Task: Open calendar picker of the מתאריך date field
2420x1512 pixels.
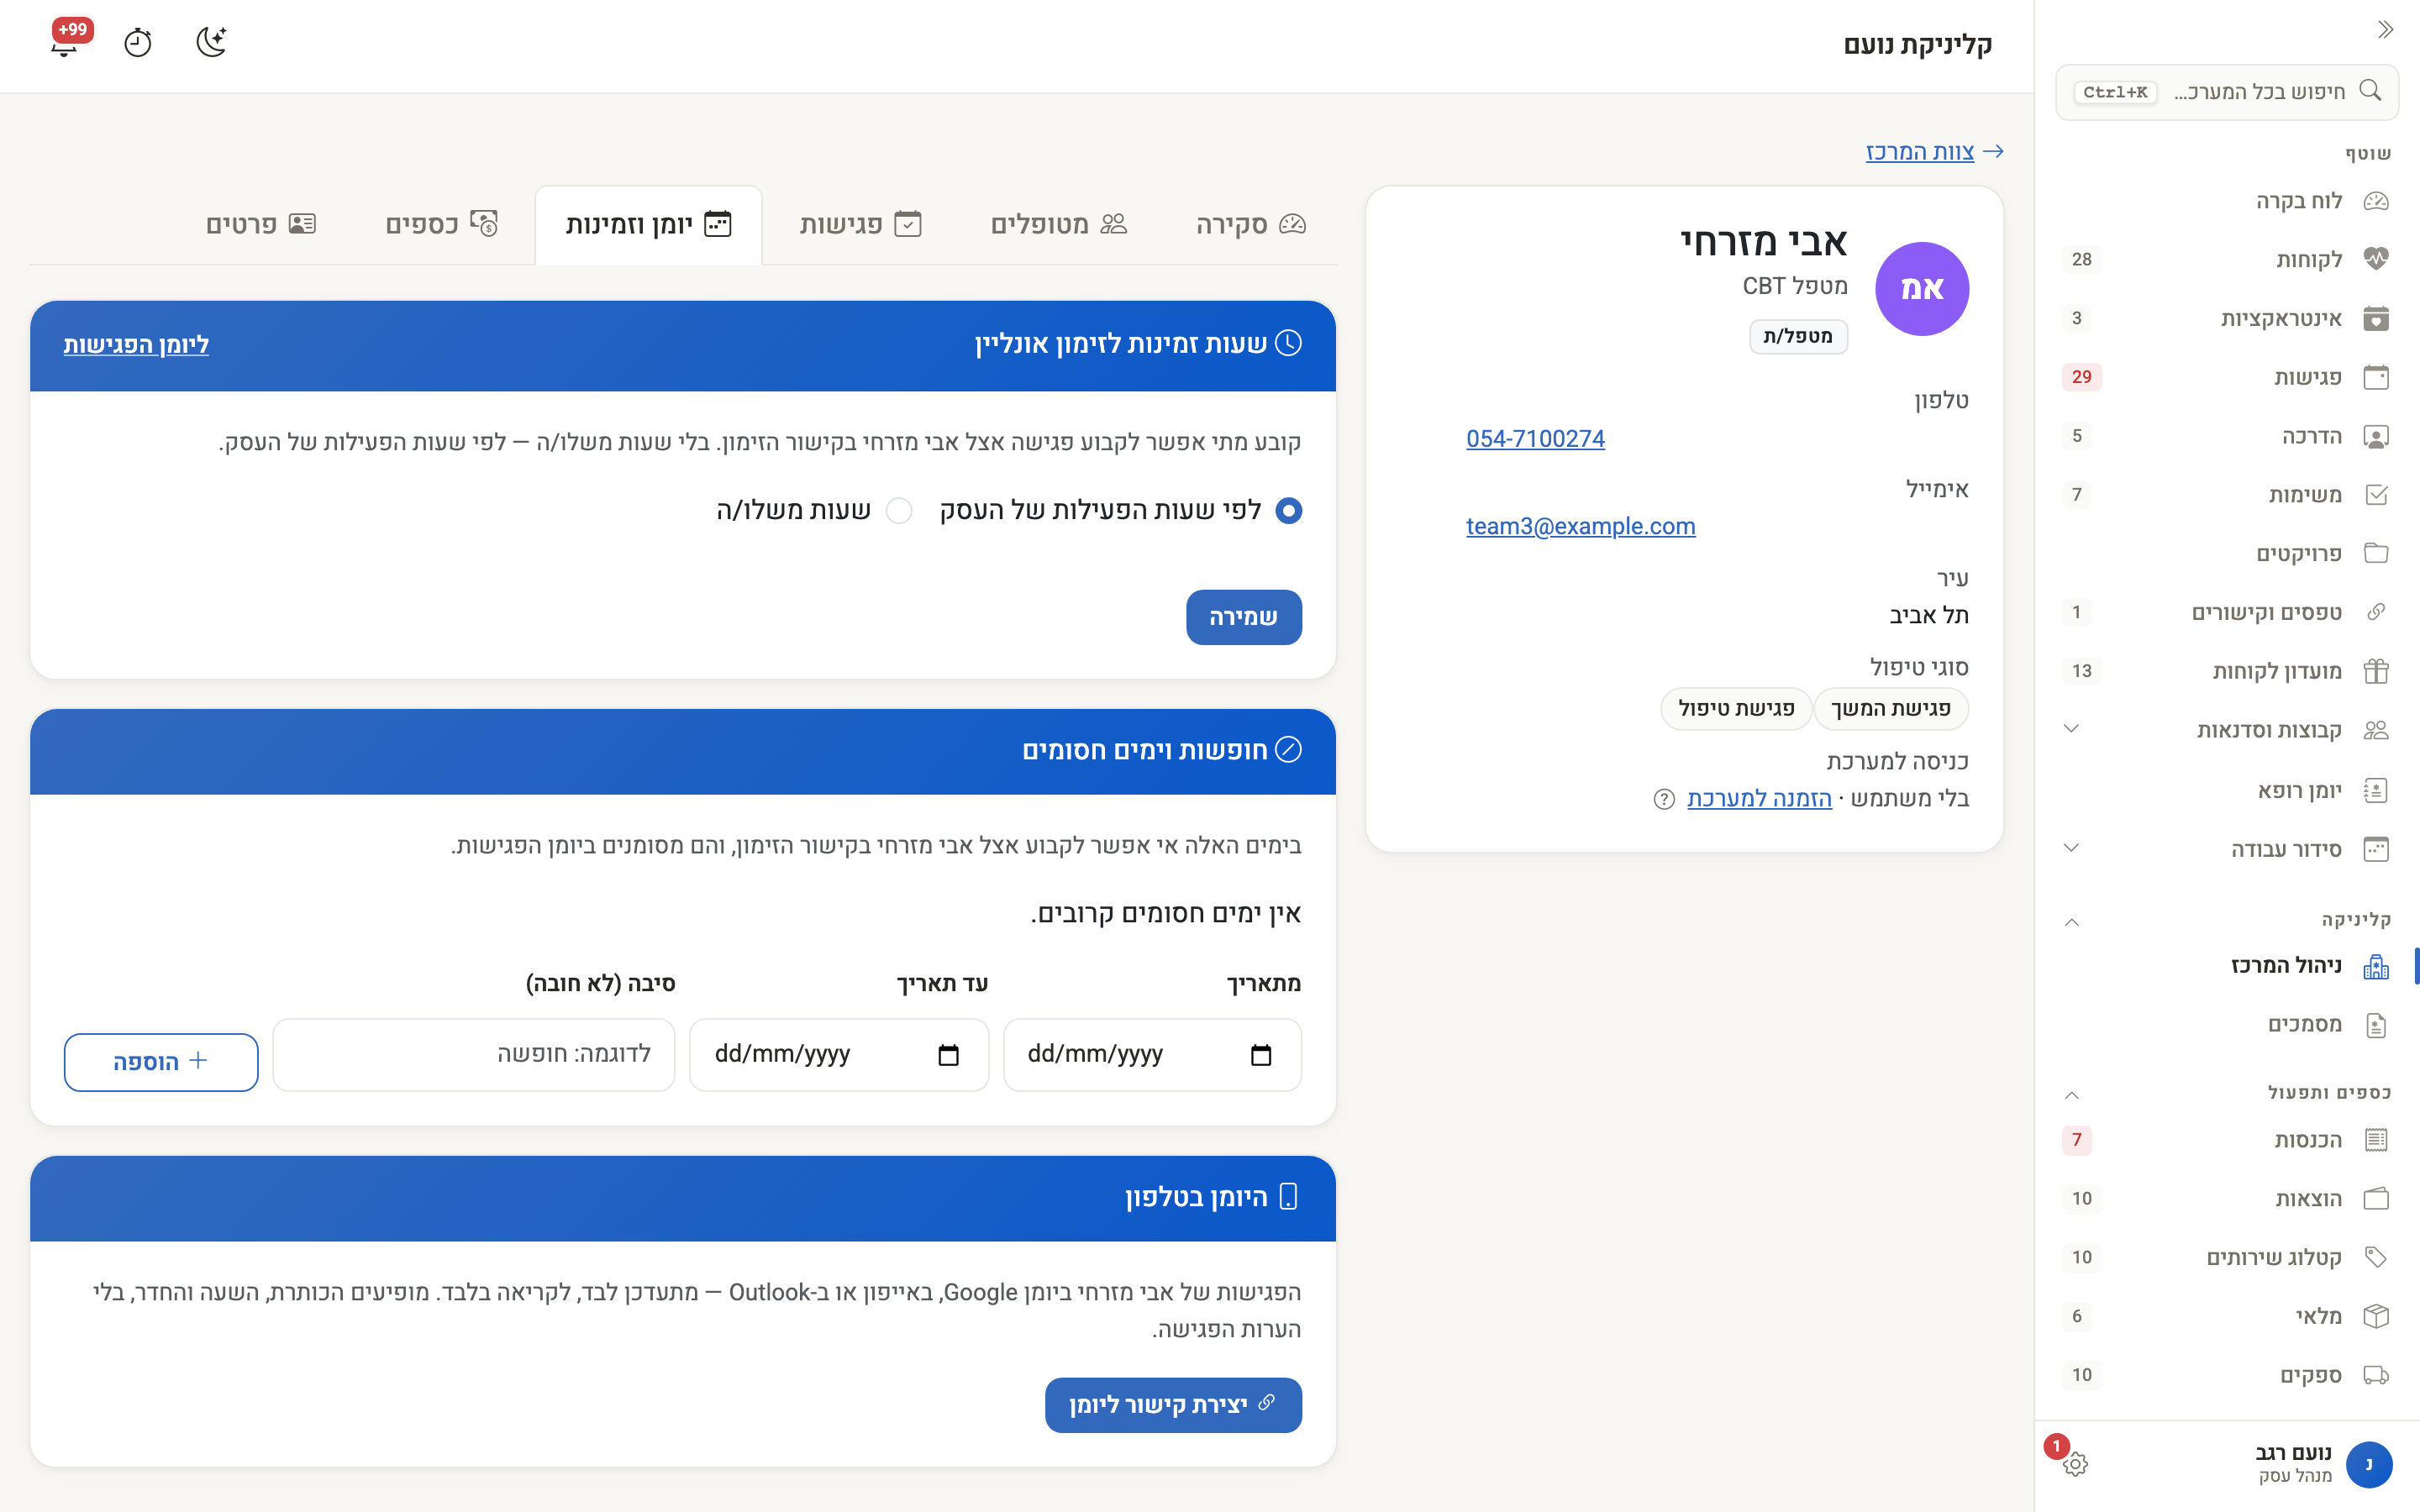Action: point(1261,1055)
